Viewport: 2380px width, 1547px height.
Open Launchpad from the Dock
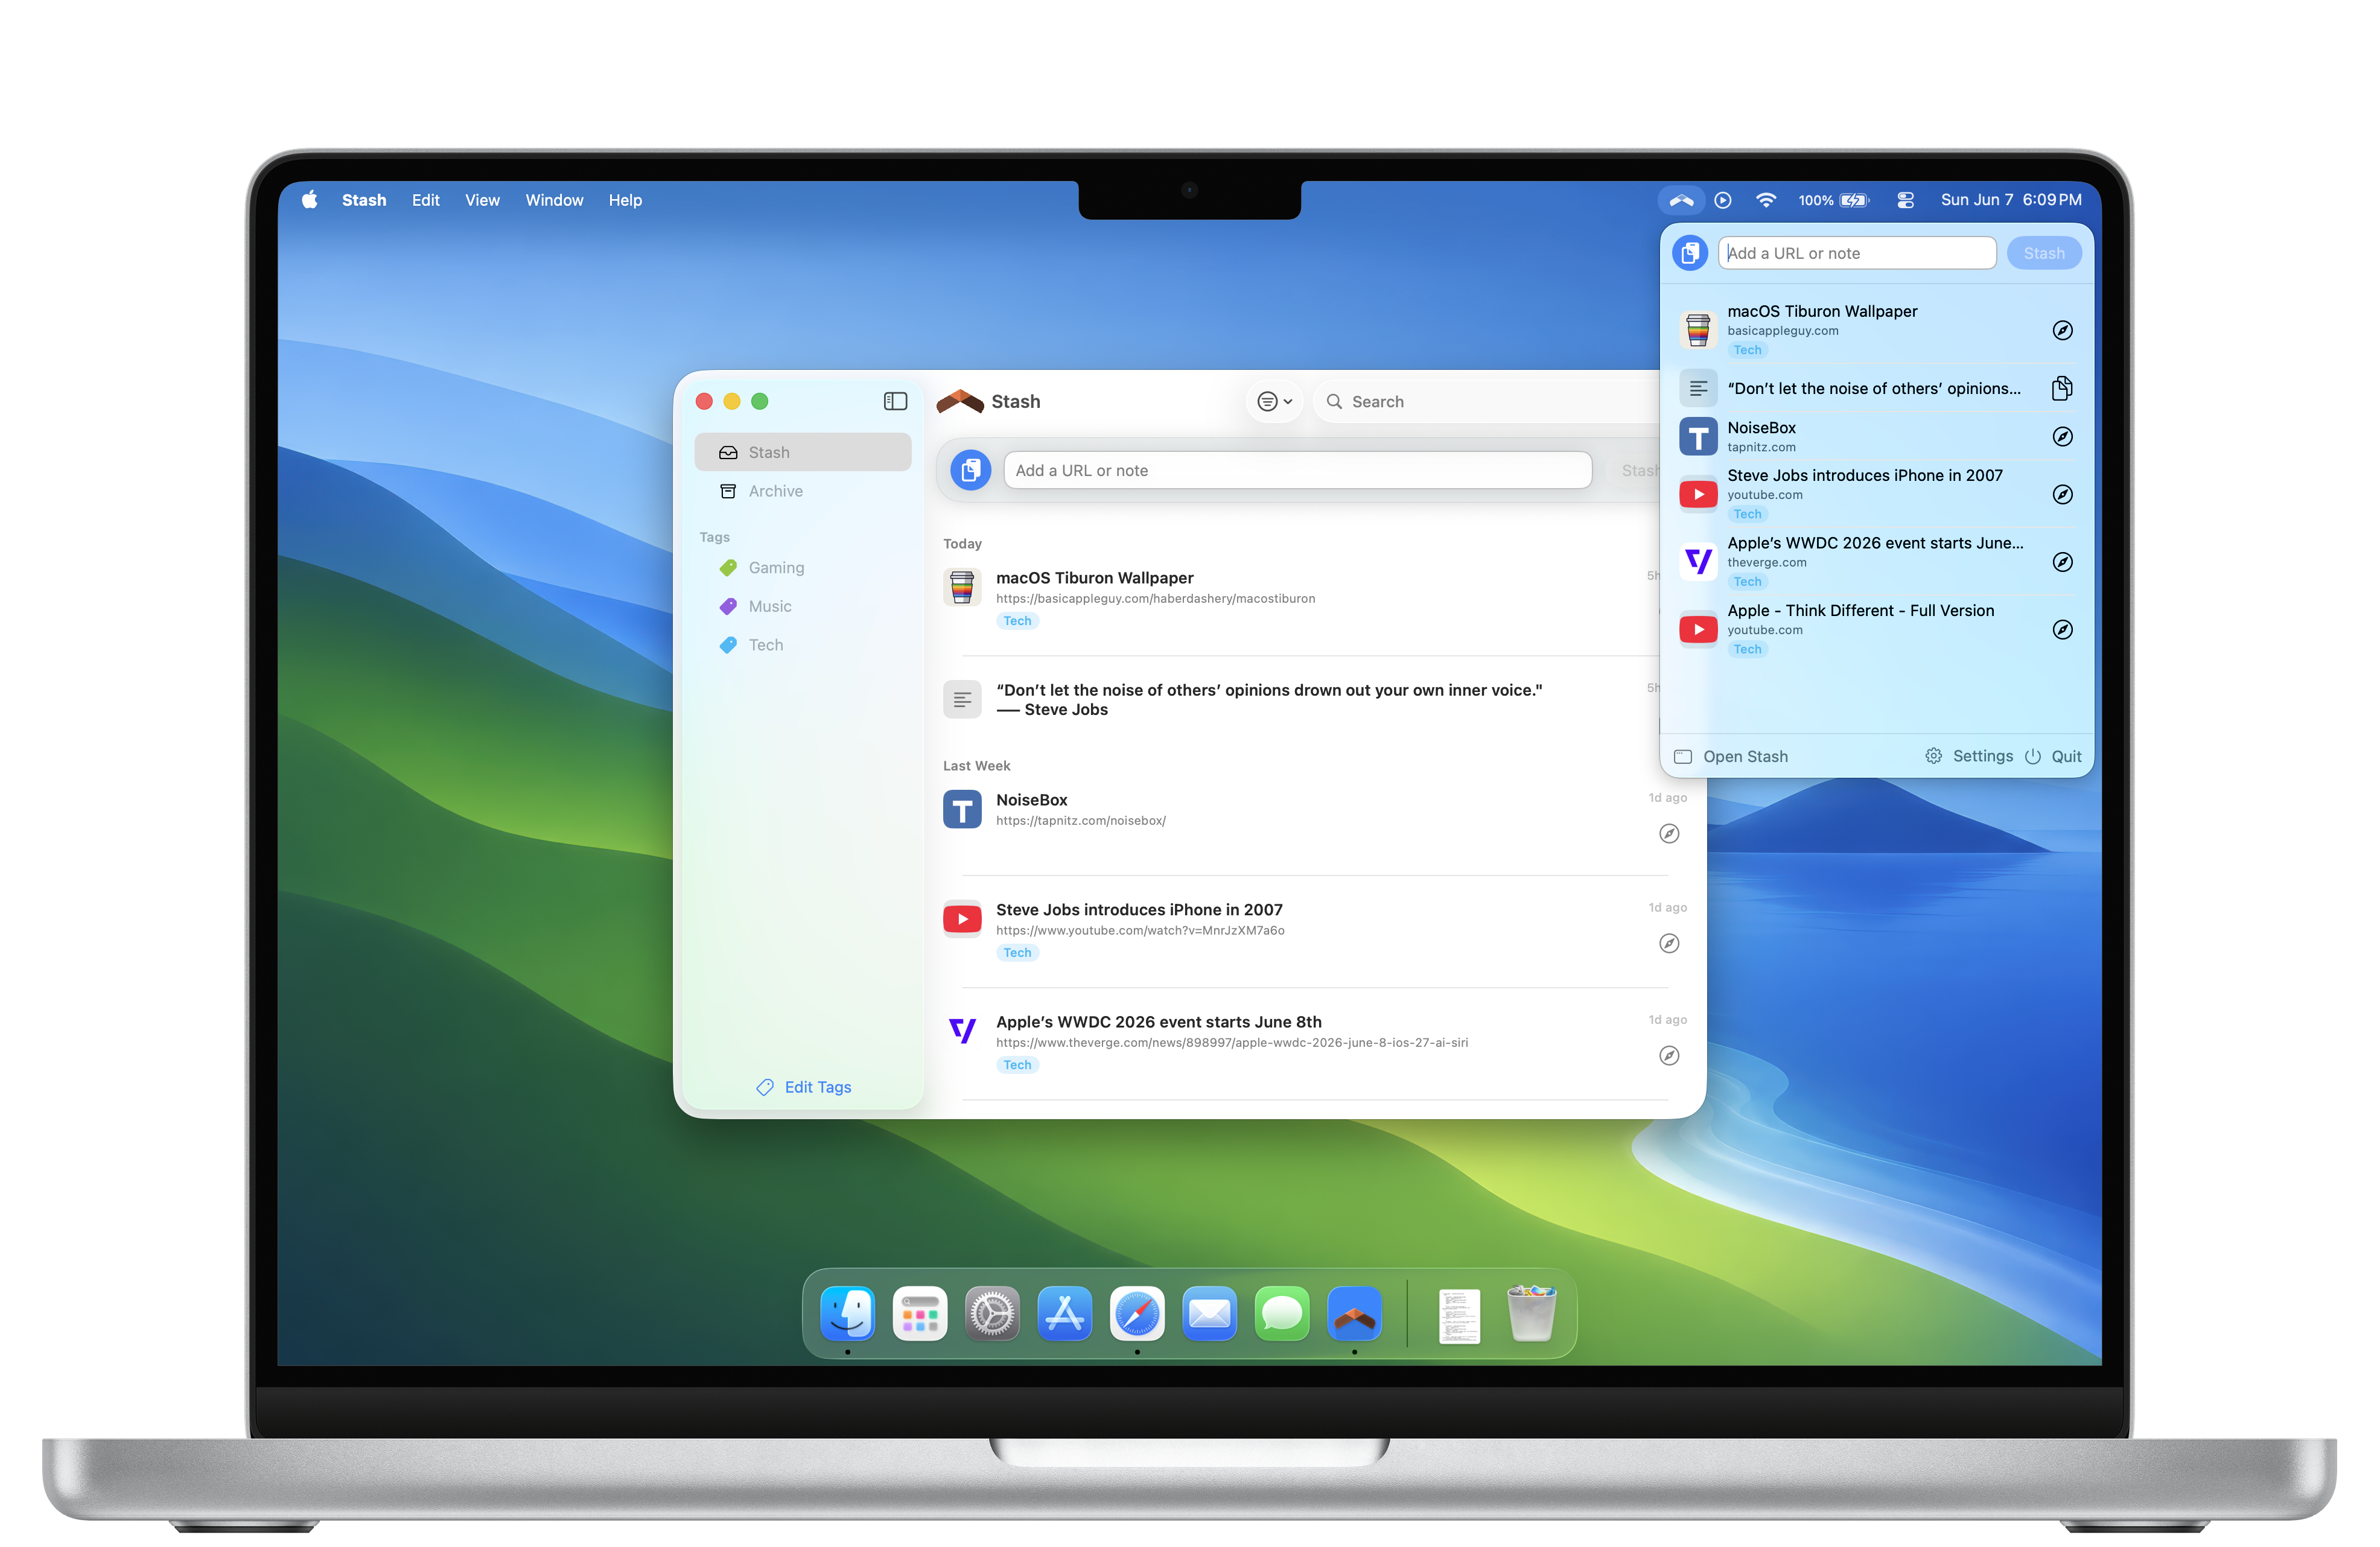tap(920, 1313)
